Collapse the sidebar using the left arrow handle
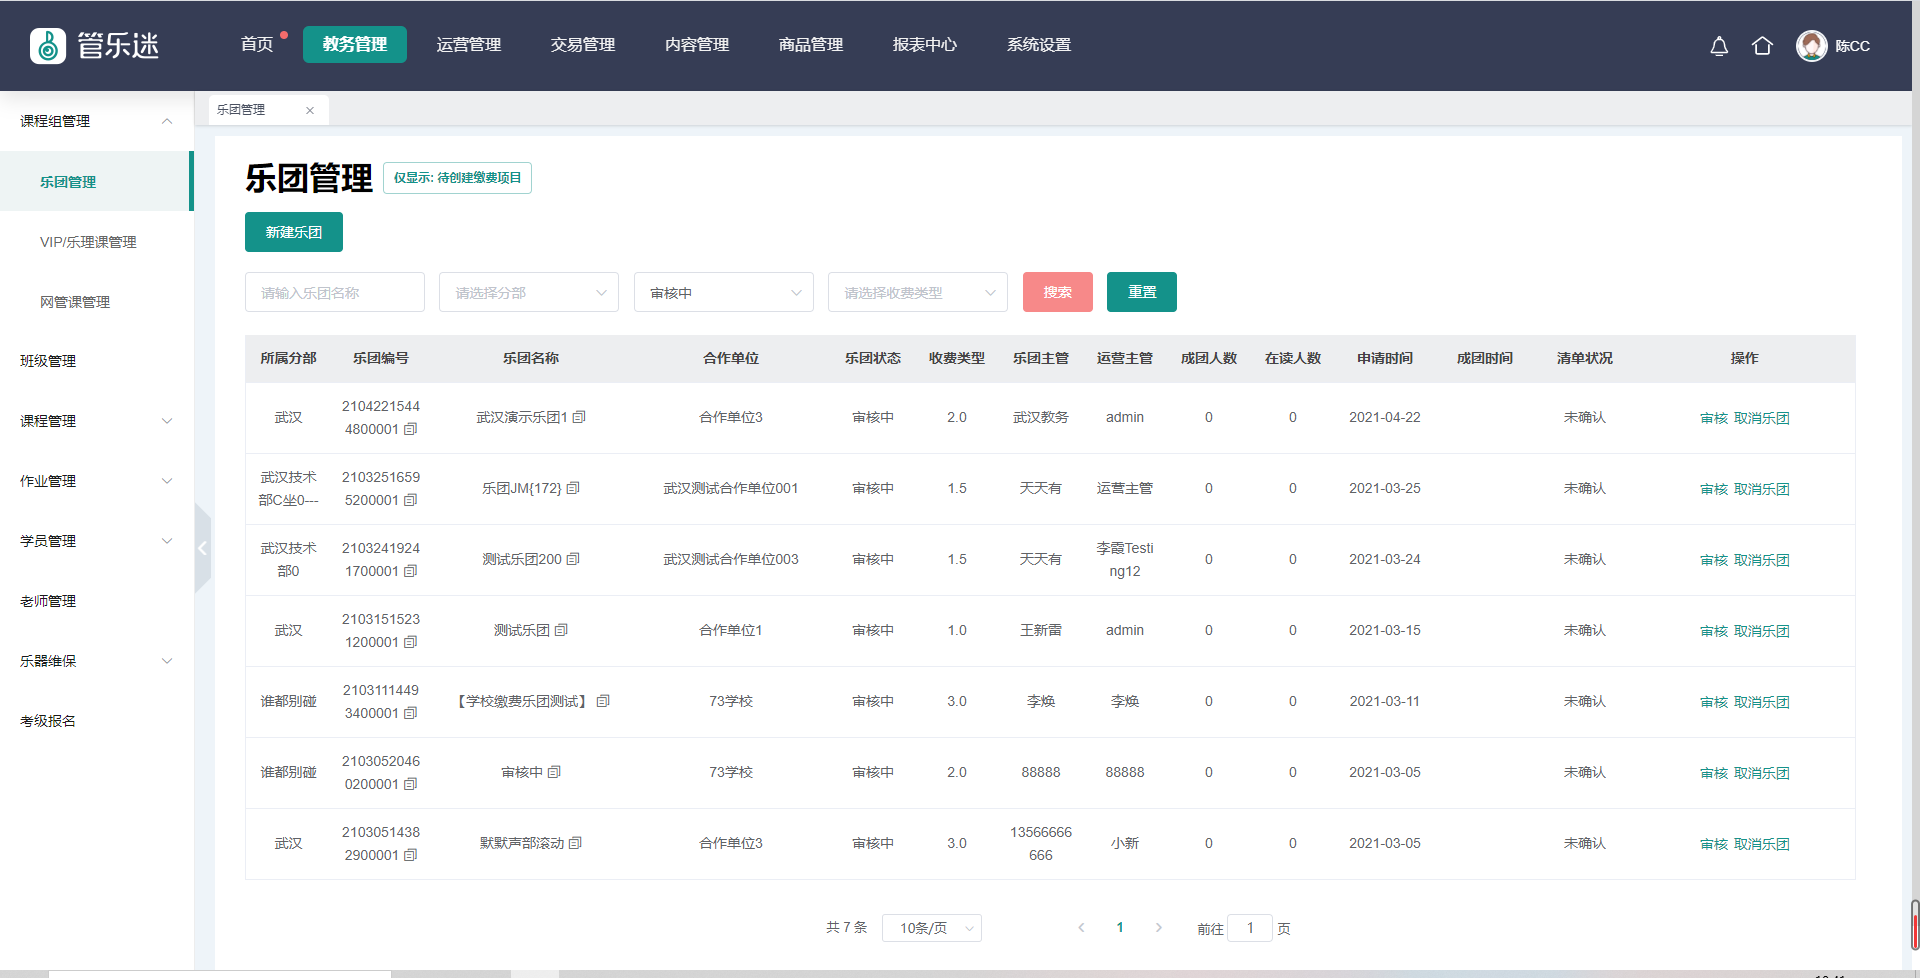This screenshot has width=1920, height=978. point(202,548)
